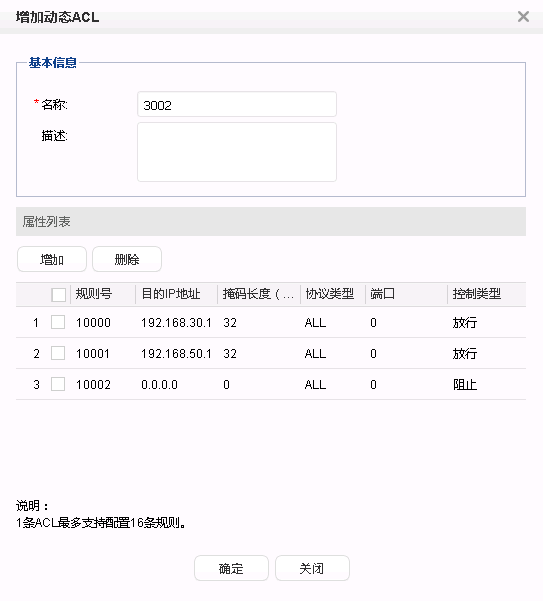Image resolution: width=543 pixels, height=601 pixels.
Task: Click the 关闭 button
Action: pyautogui.click(x=312, y=568)
